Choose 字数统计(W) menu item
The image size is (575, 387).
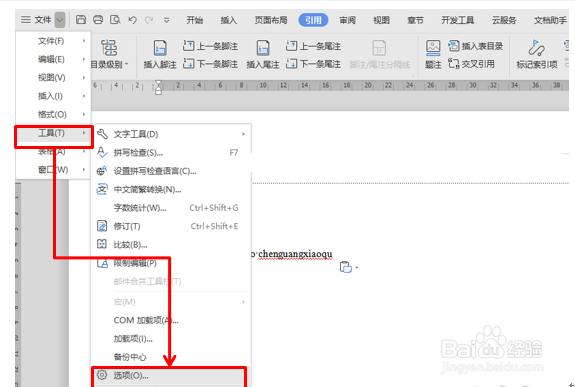tap(171, 208)
